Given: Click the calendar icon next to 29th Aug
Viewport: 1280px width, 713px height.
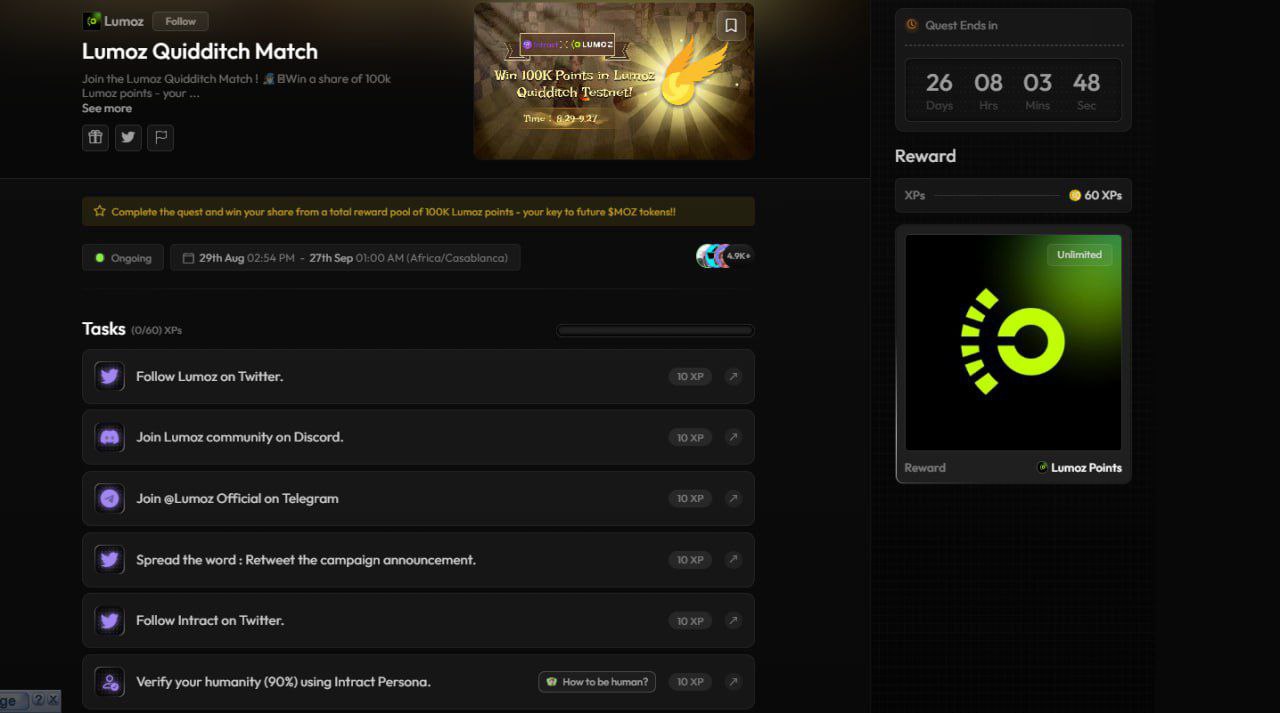Looking at the screenshot, I should pos(188,258).
